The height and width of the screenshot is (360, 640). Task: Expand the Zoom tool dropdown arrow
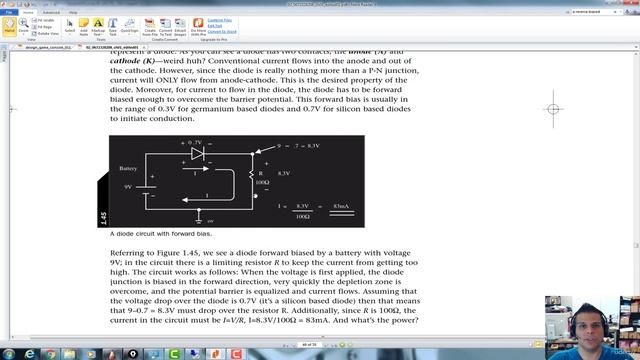coord(23,34)
